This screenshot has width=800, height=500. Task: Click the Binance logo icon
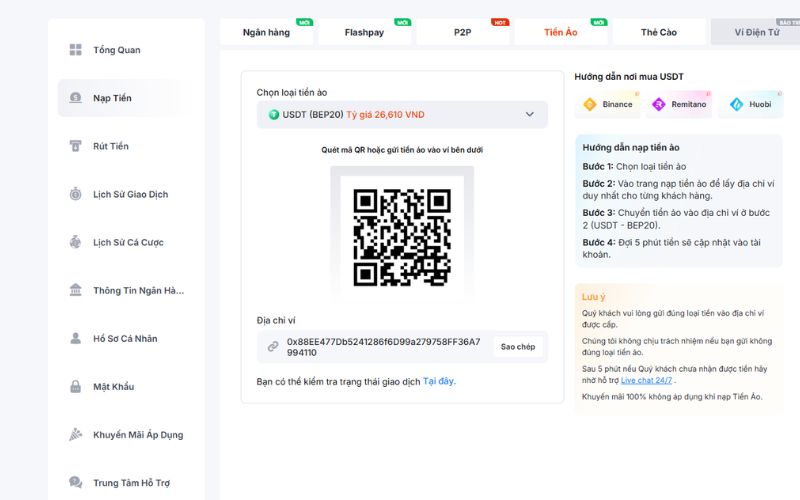(590, 104)
